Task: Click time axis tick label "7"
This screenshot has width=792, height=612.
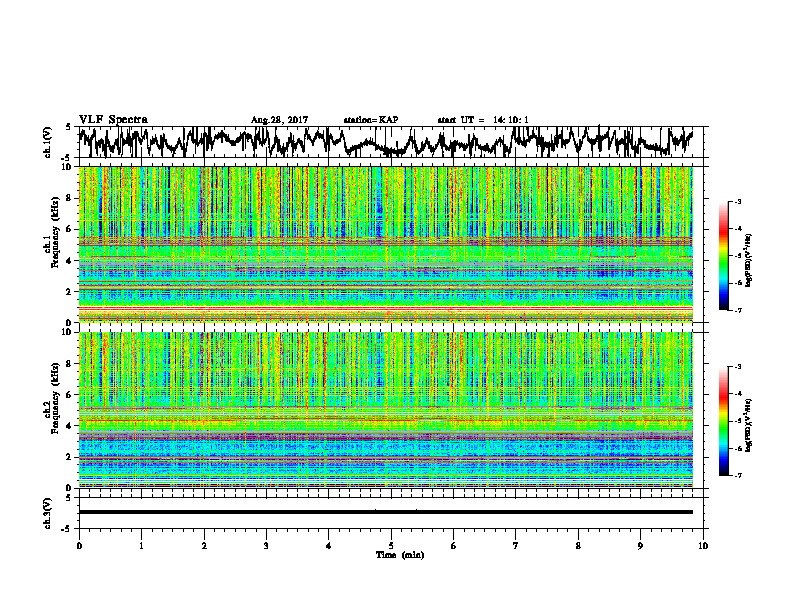Action: tap(516, 546)
